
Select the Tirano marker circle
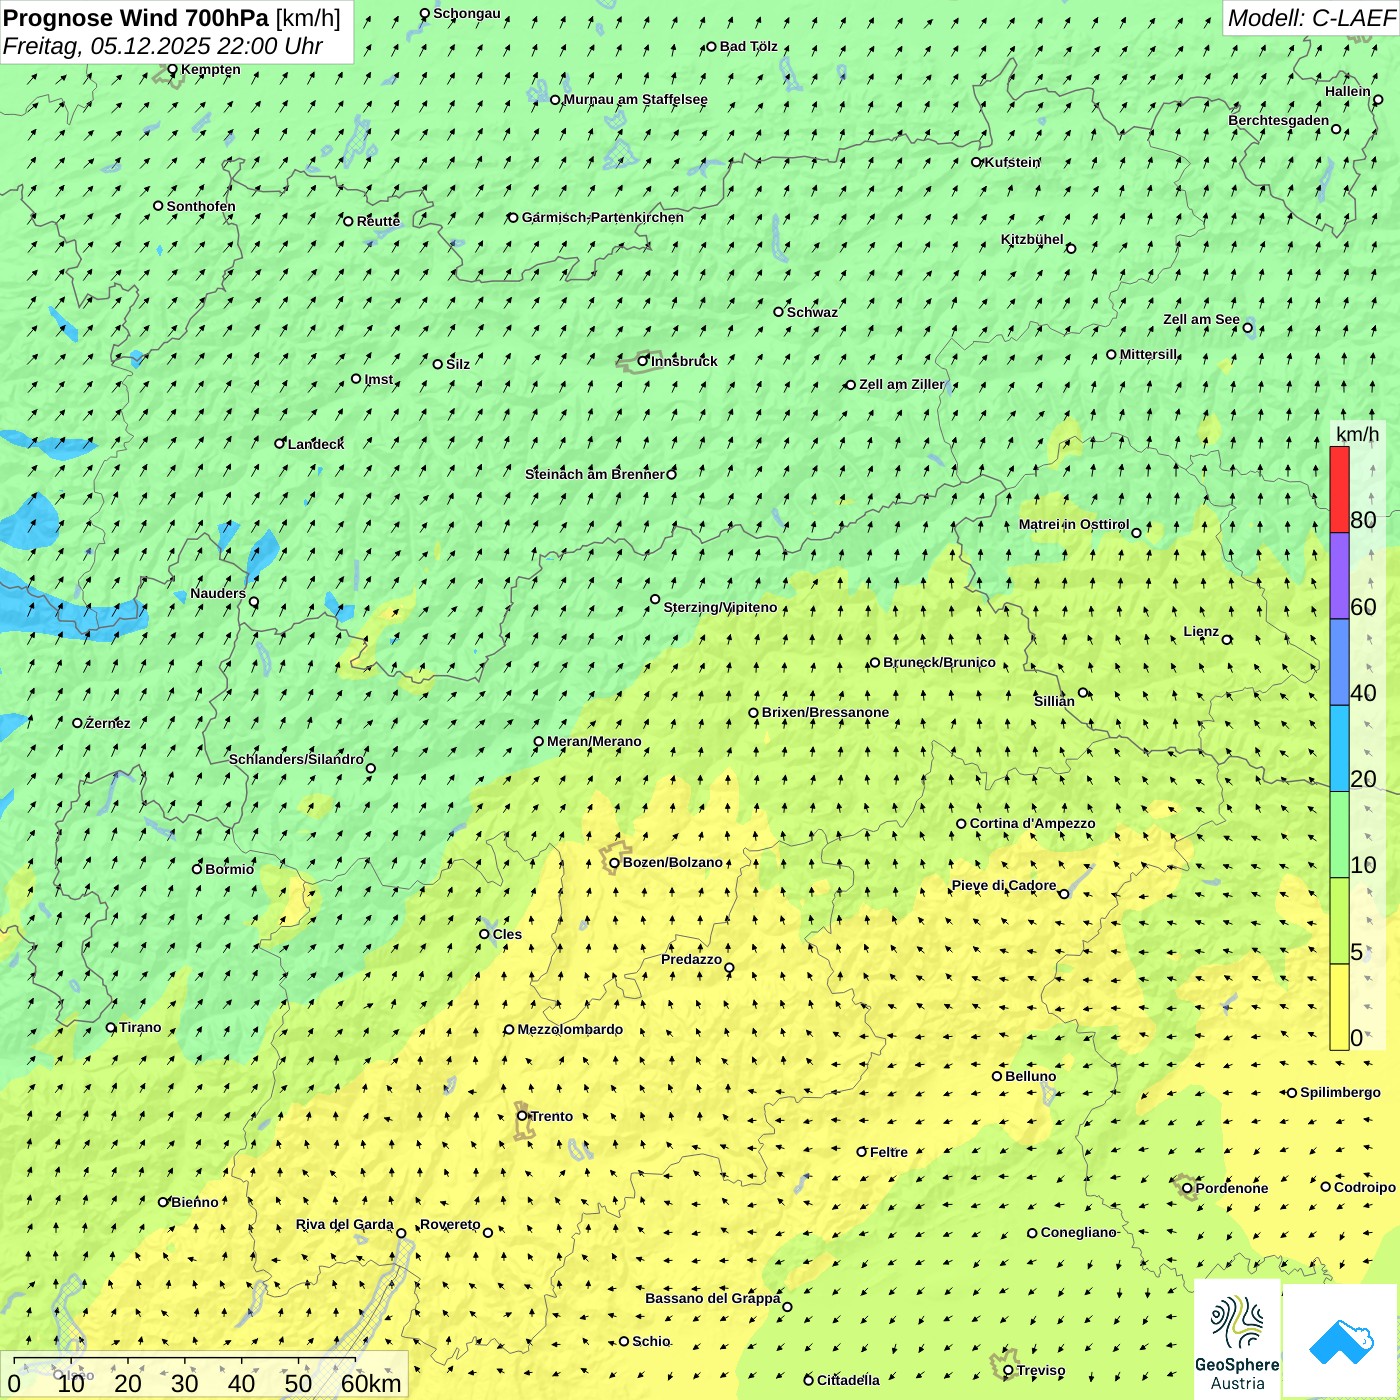[x=111, y=1028]
